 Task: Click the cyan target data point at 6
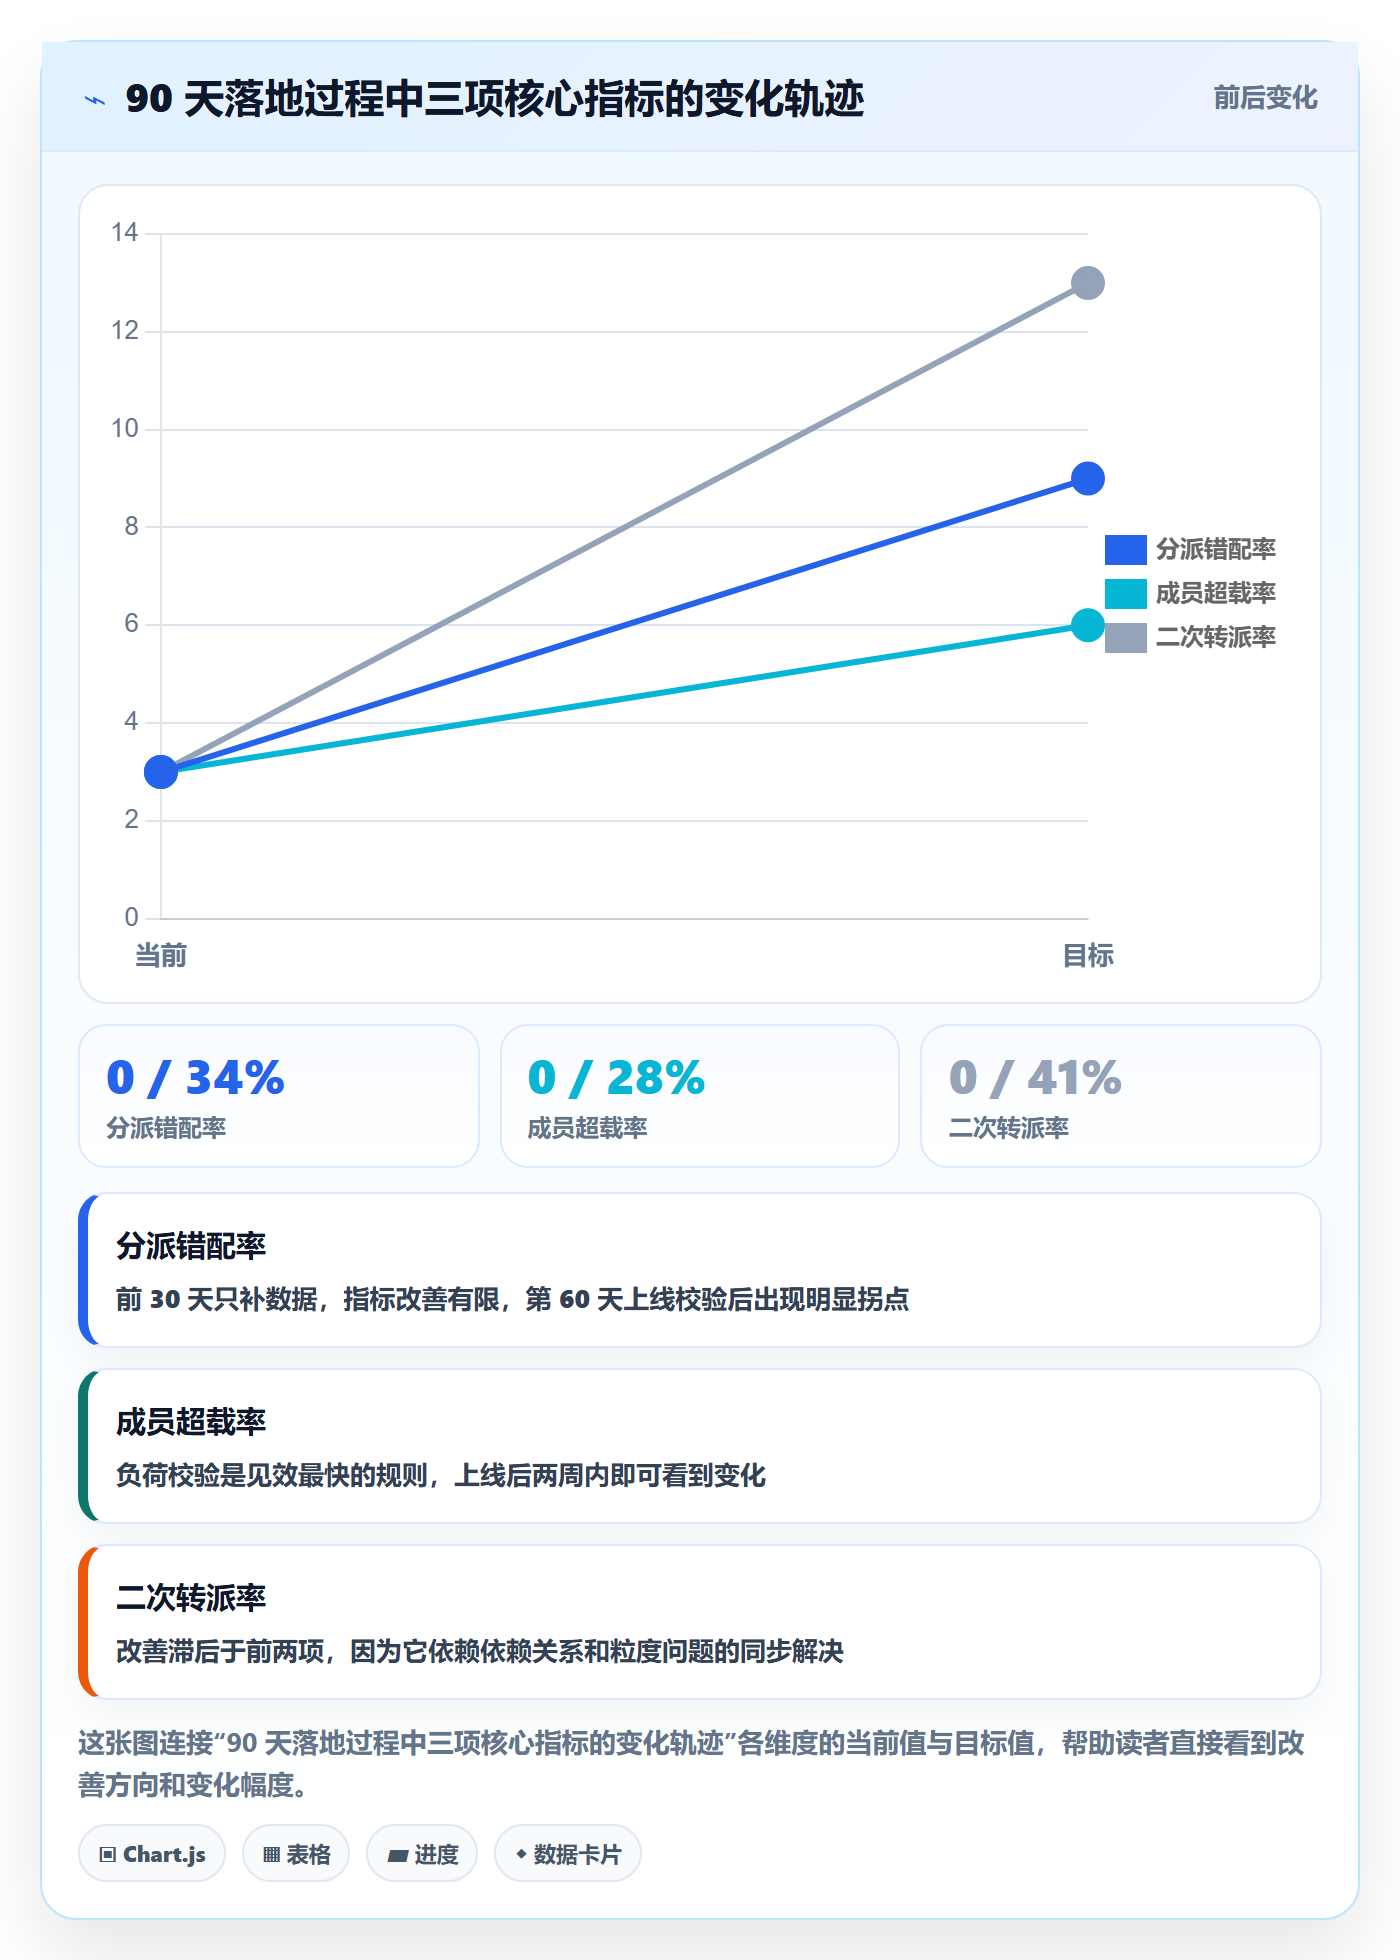point(1088,626)
